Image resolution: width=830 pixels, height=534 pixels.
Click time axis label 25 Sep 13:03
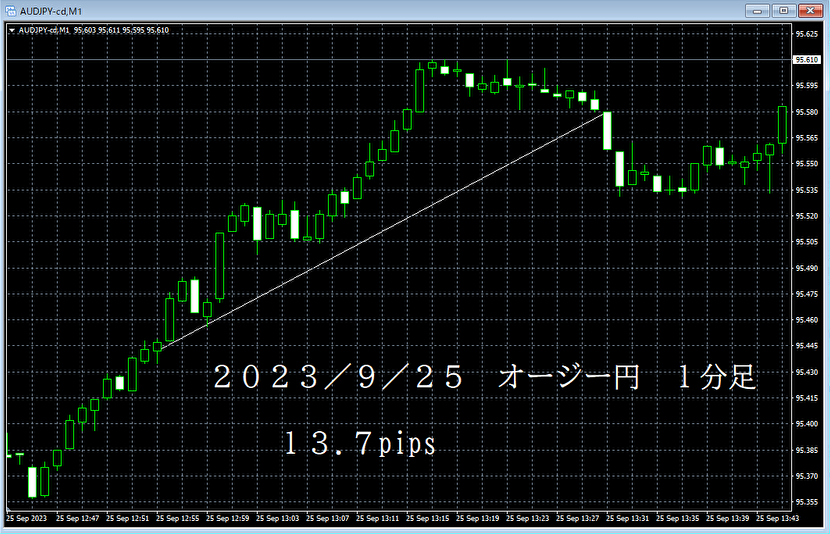[x=277, y=519]
